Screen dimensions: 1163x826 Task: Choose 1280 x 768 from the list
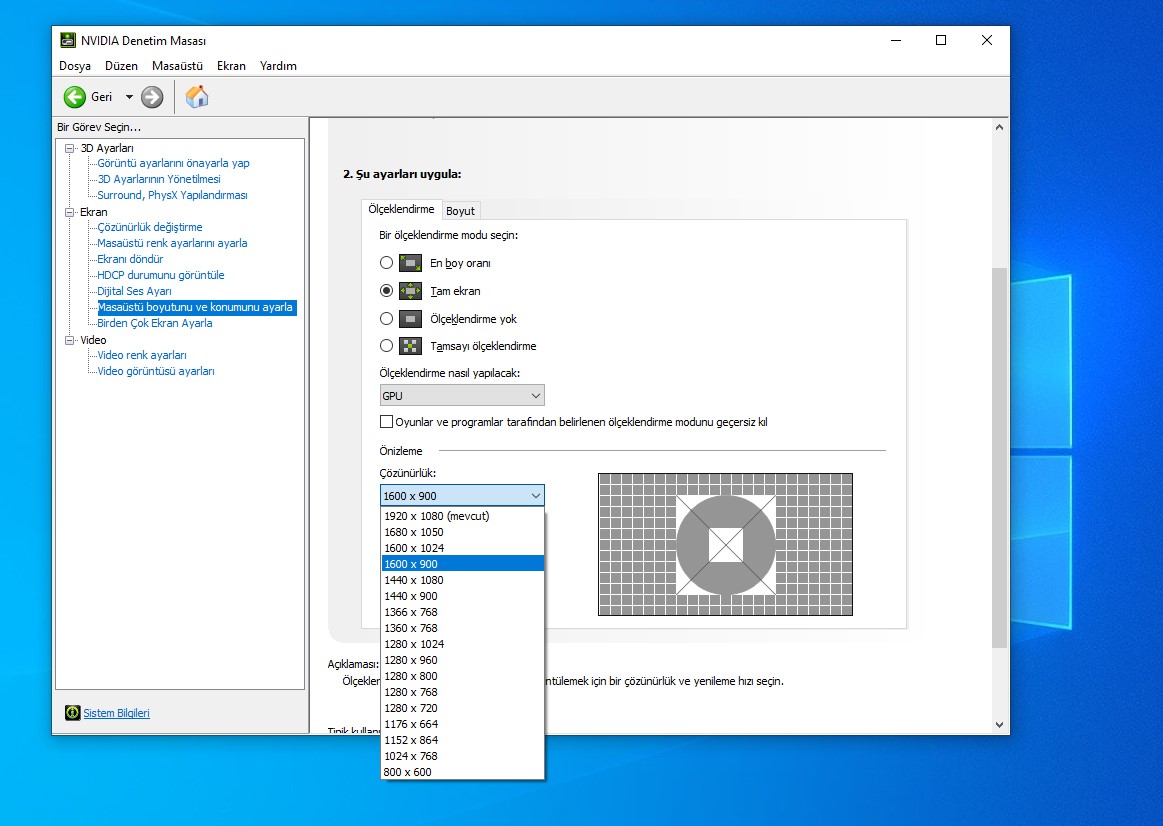(x=463, y=692)
